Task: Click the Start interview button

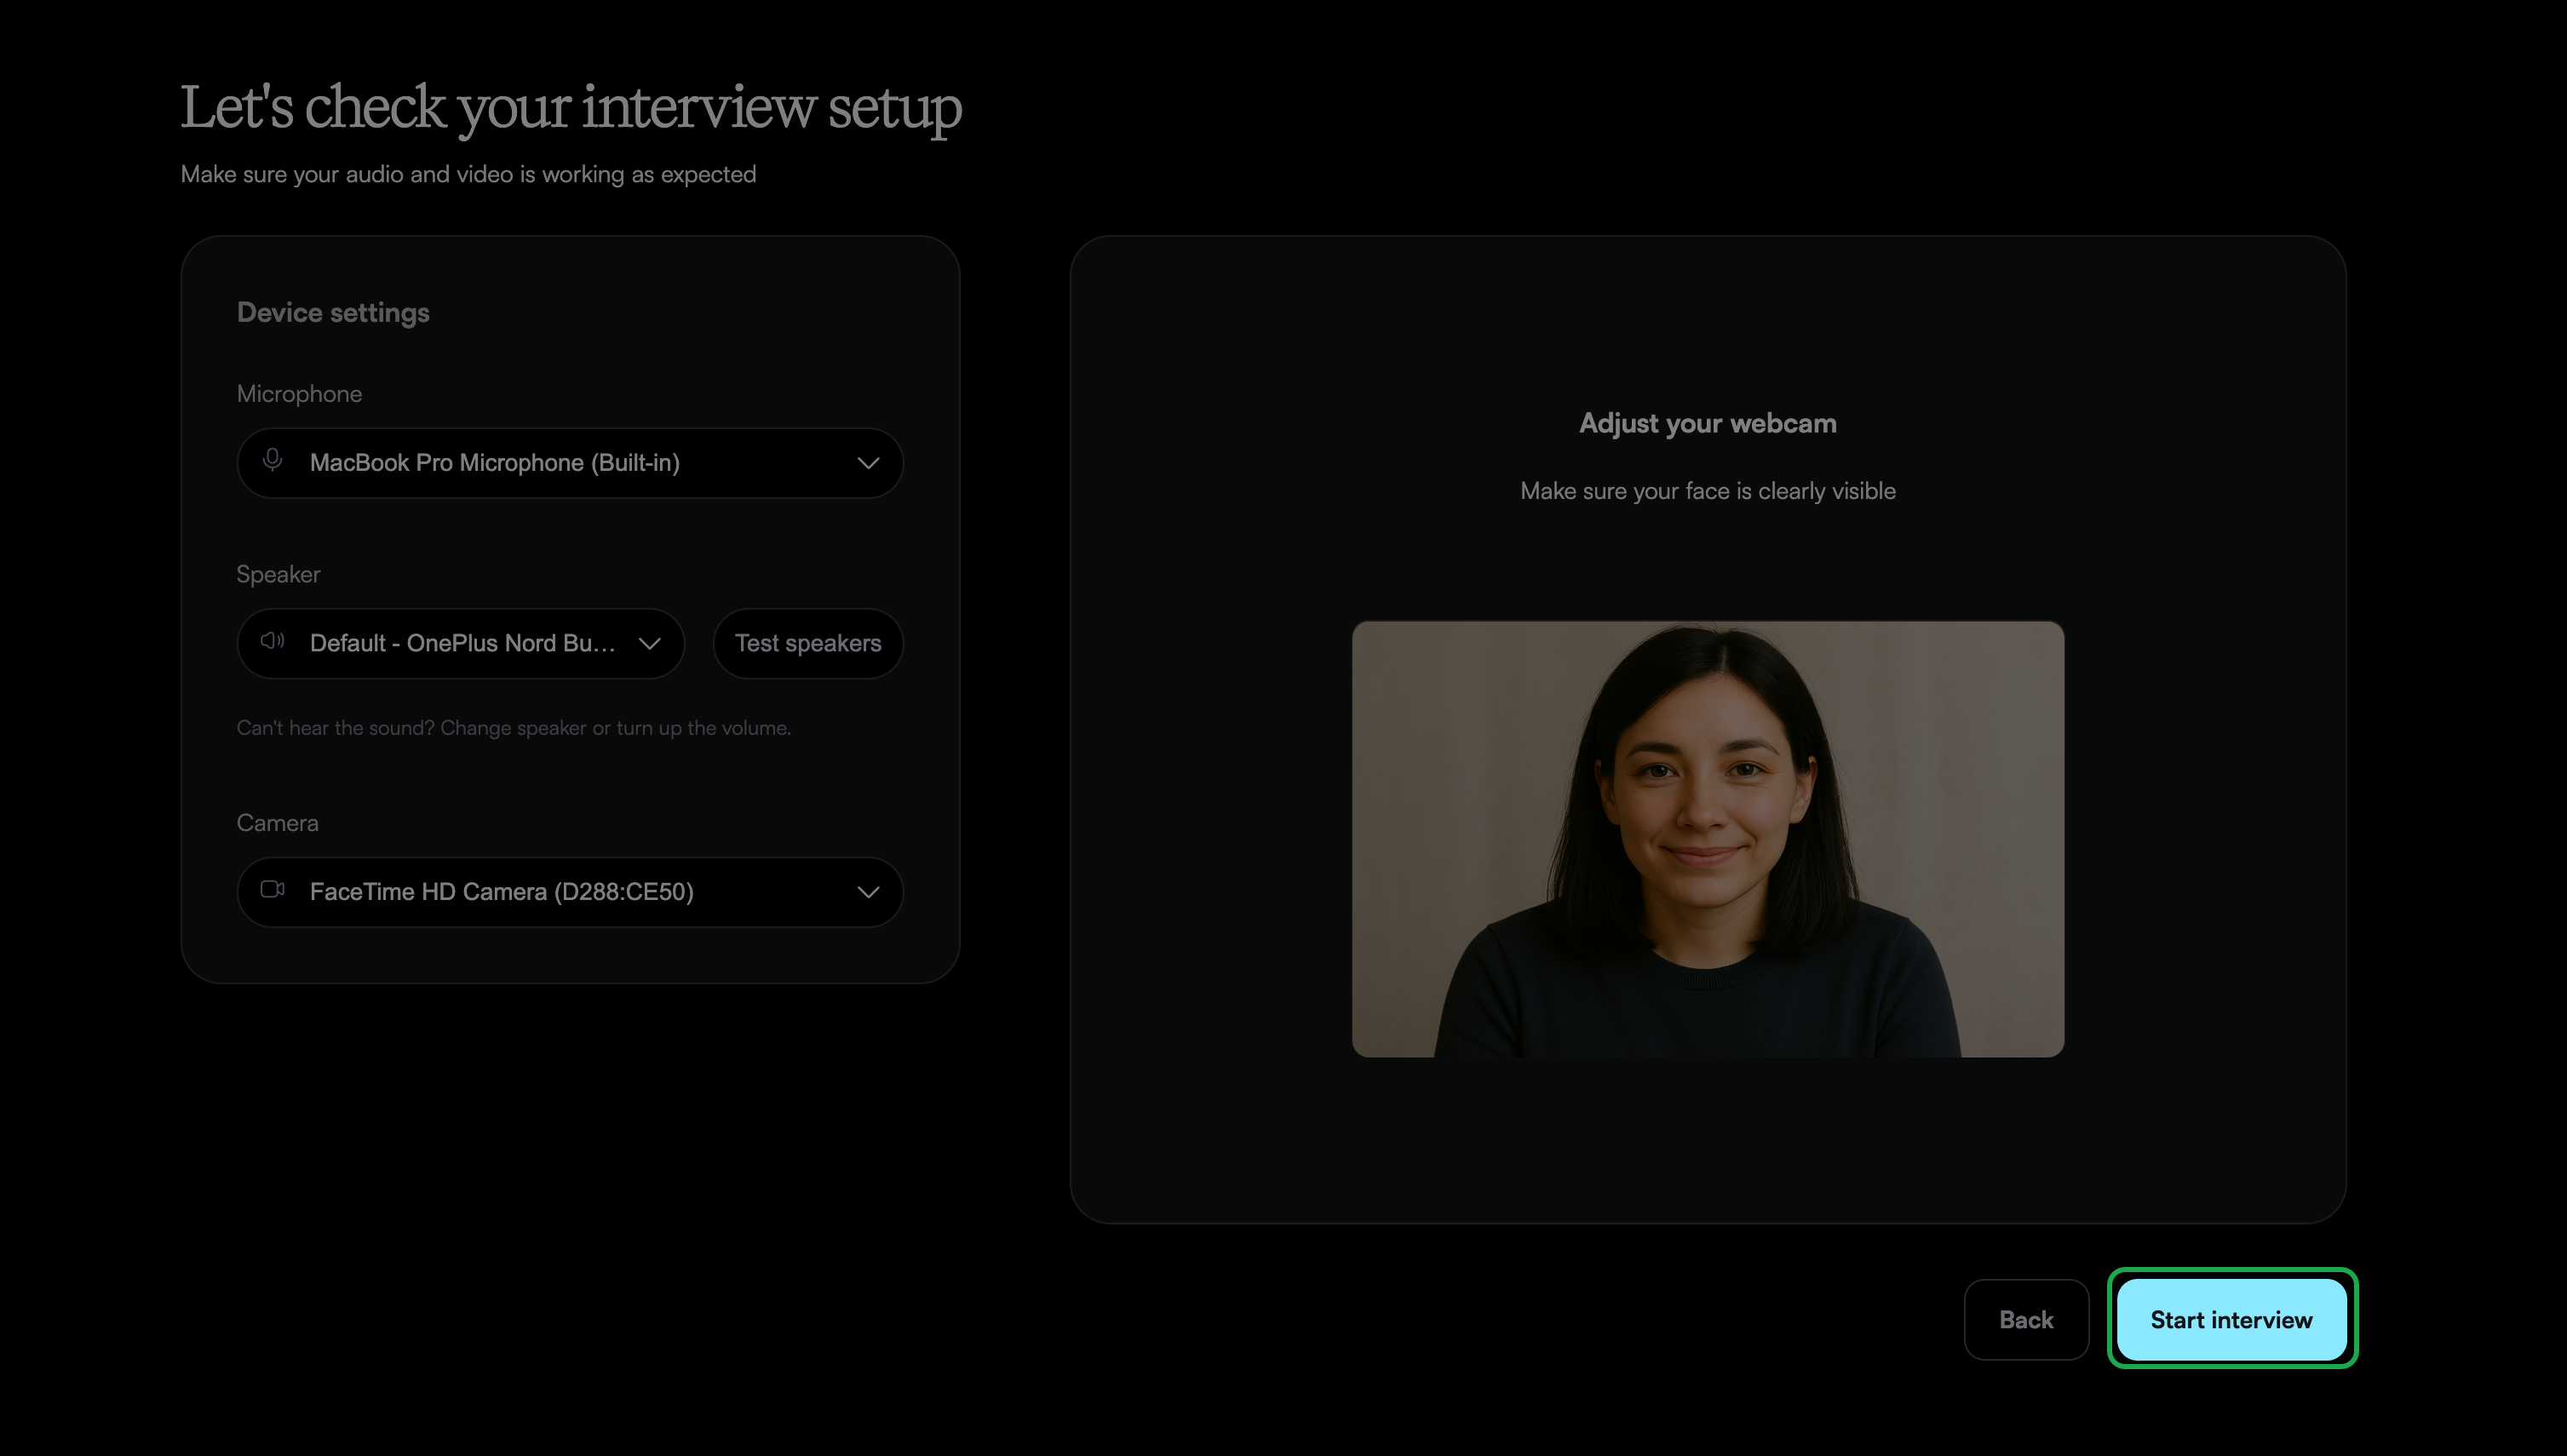Action: tap(2232, 1320)
